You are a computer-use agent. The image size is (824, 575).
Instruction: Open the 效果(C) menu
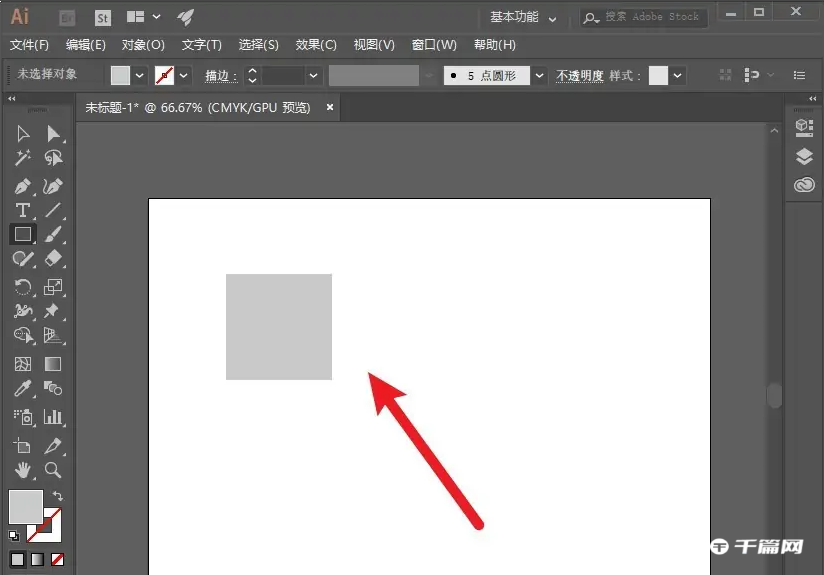click(316, 45)
